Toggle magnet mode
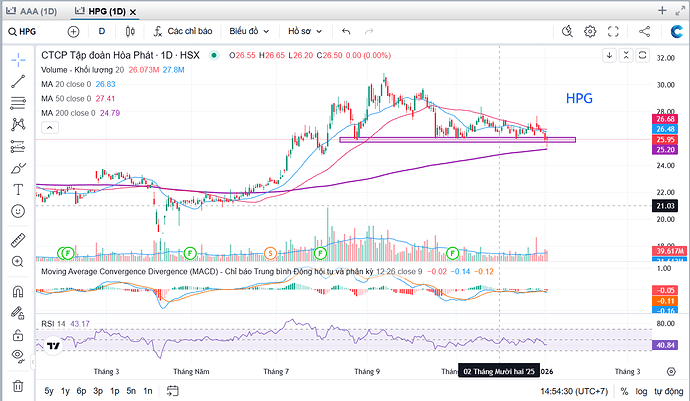 18,291
